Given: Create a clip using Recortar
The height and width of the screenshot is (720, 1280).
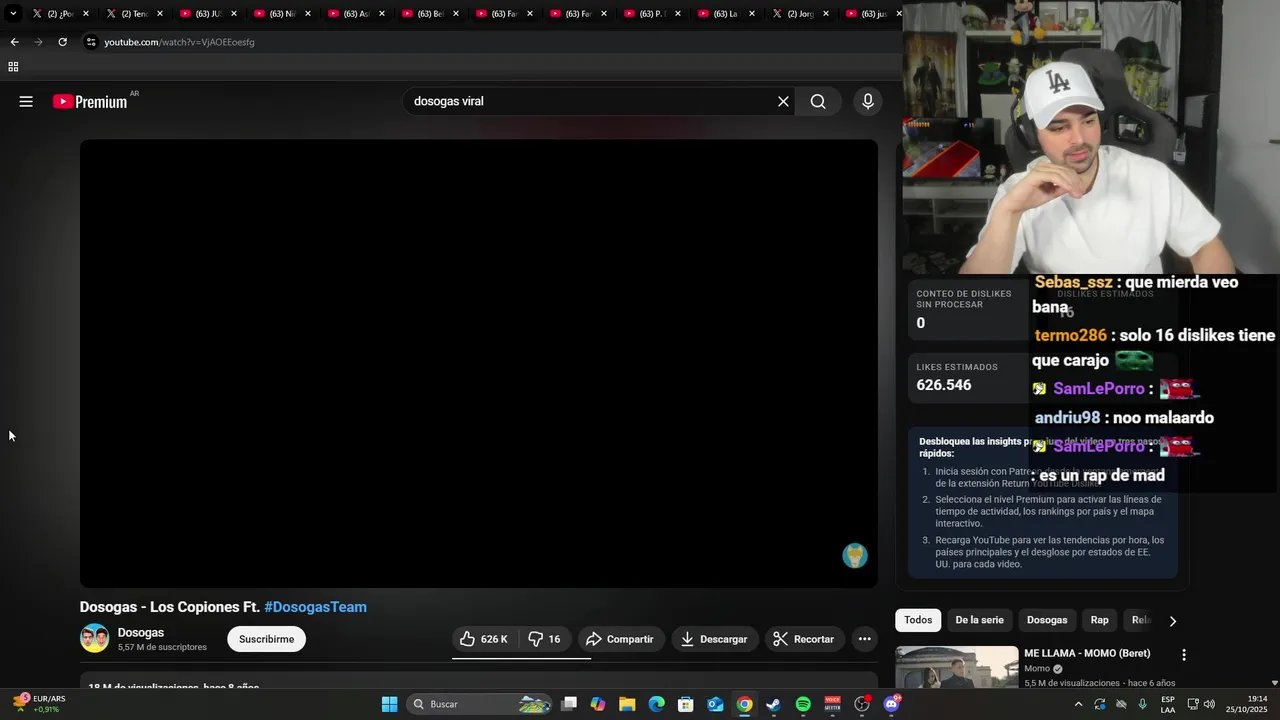Looking at the screenshot, I should tap(804, 639).
